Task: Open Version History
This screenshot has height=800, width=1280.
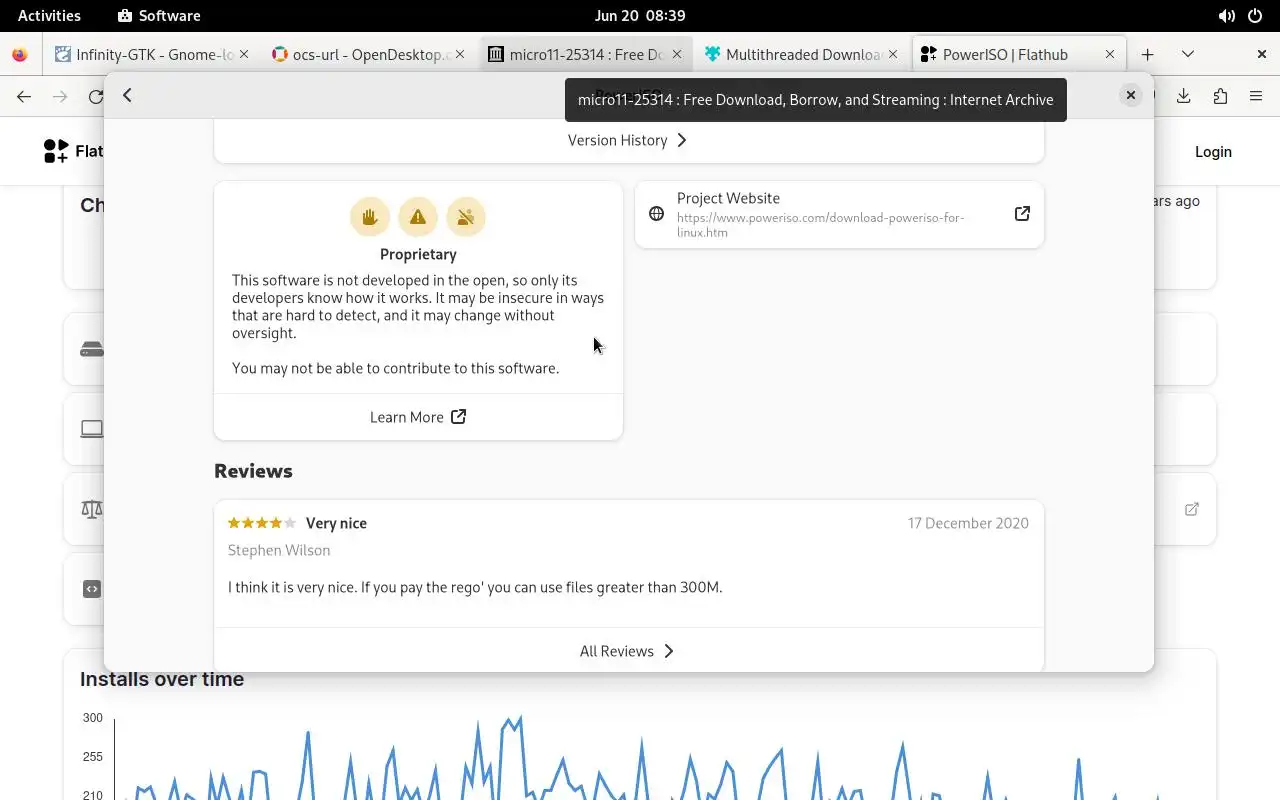Action: 628,140
